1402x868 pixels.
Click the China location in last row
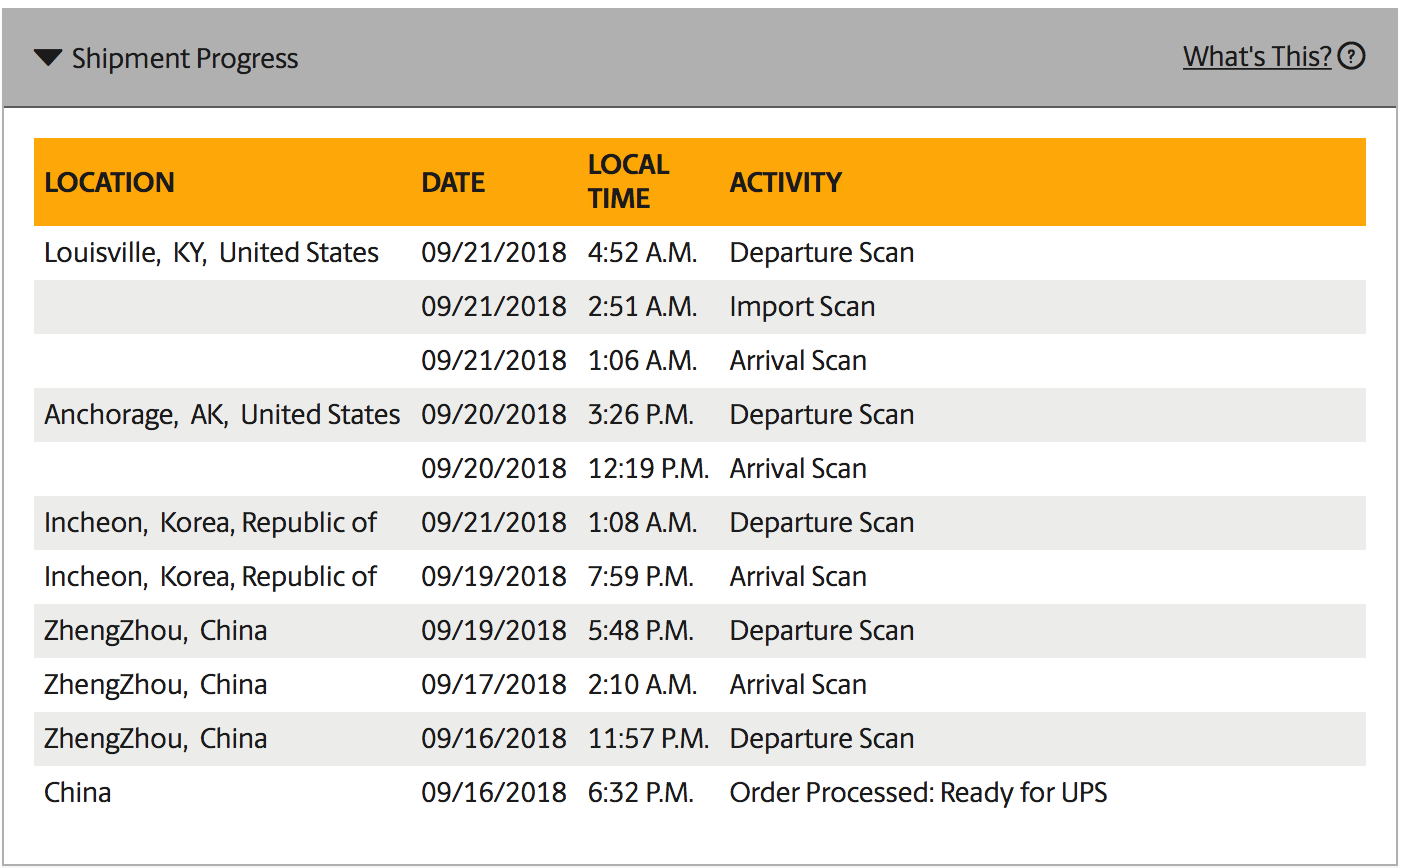pyautogui.click(x=78, y=793)
